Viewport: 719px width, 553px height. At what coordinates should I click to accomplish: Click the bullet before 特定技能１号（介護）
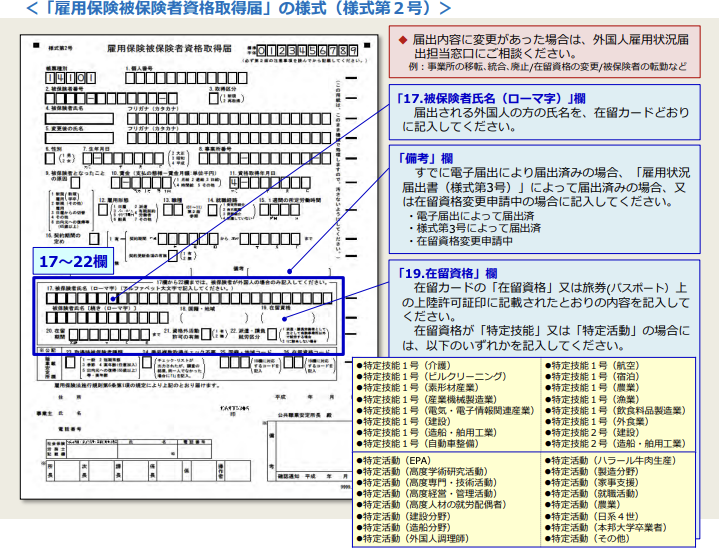(x=361, y=367)
